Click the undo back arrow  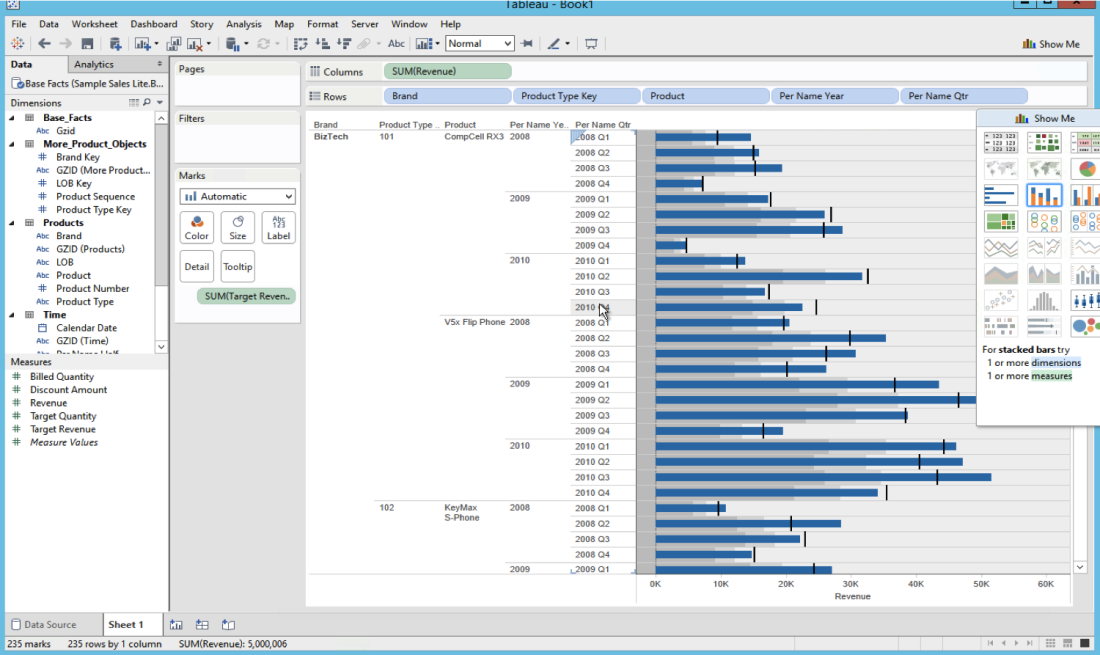[x=44, y=43]
